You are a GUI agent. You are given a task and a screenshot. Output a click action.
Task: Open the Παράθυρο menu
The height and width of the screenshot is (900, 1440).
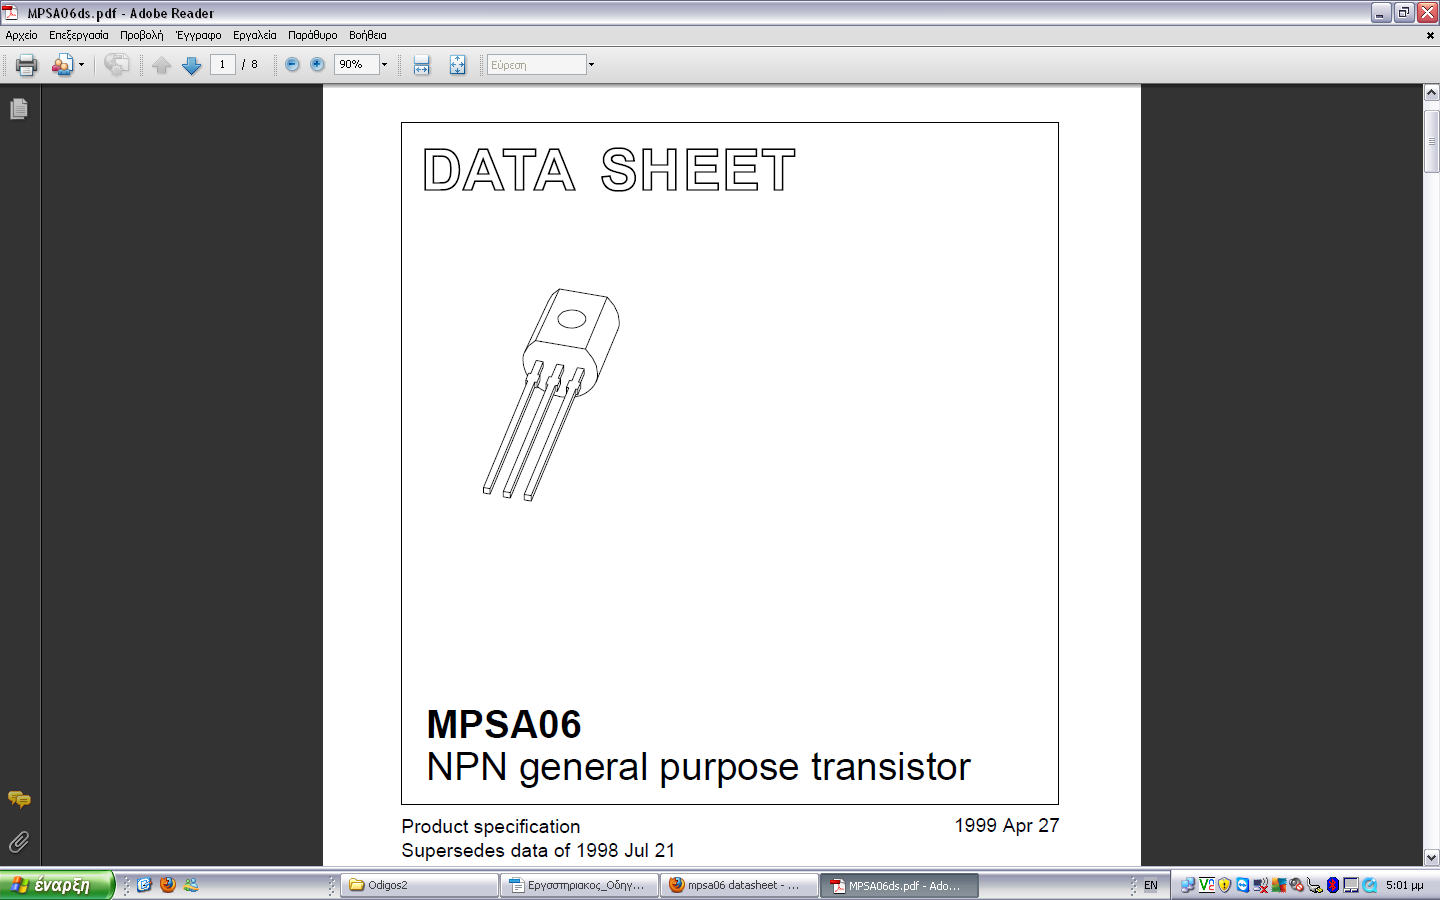pos(313,35)
